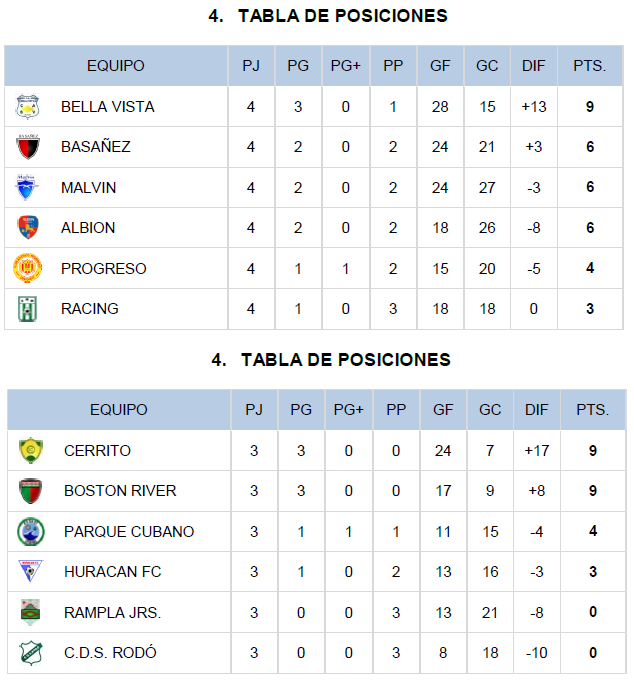The height and width of the screenshot is (688, 634).
Task: Select the BELLA VISTA team name
Action: 107,107
